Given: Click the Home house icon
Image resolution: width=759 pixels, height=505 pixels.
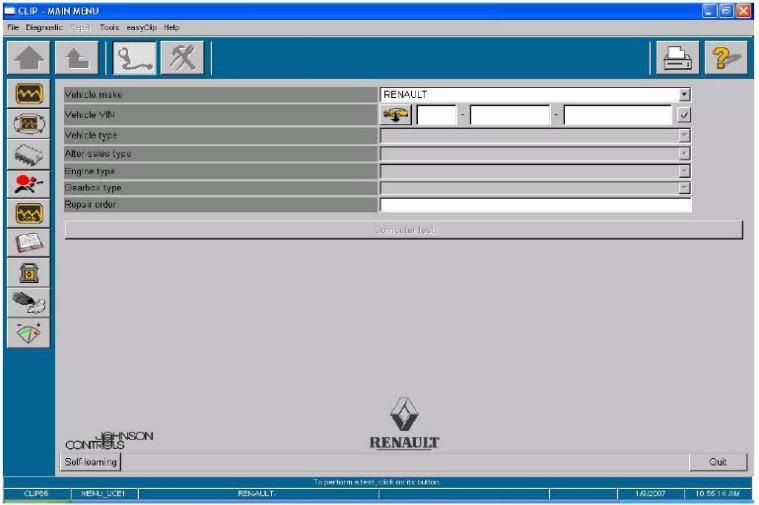Looking at the screenshot, I should [x=29, y=58].
